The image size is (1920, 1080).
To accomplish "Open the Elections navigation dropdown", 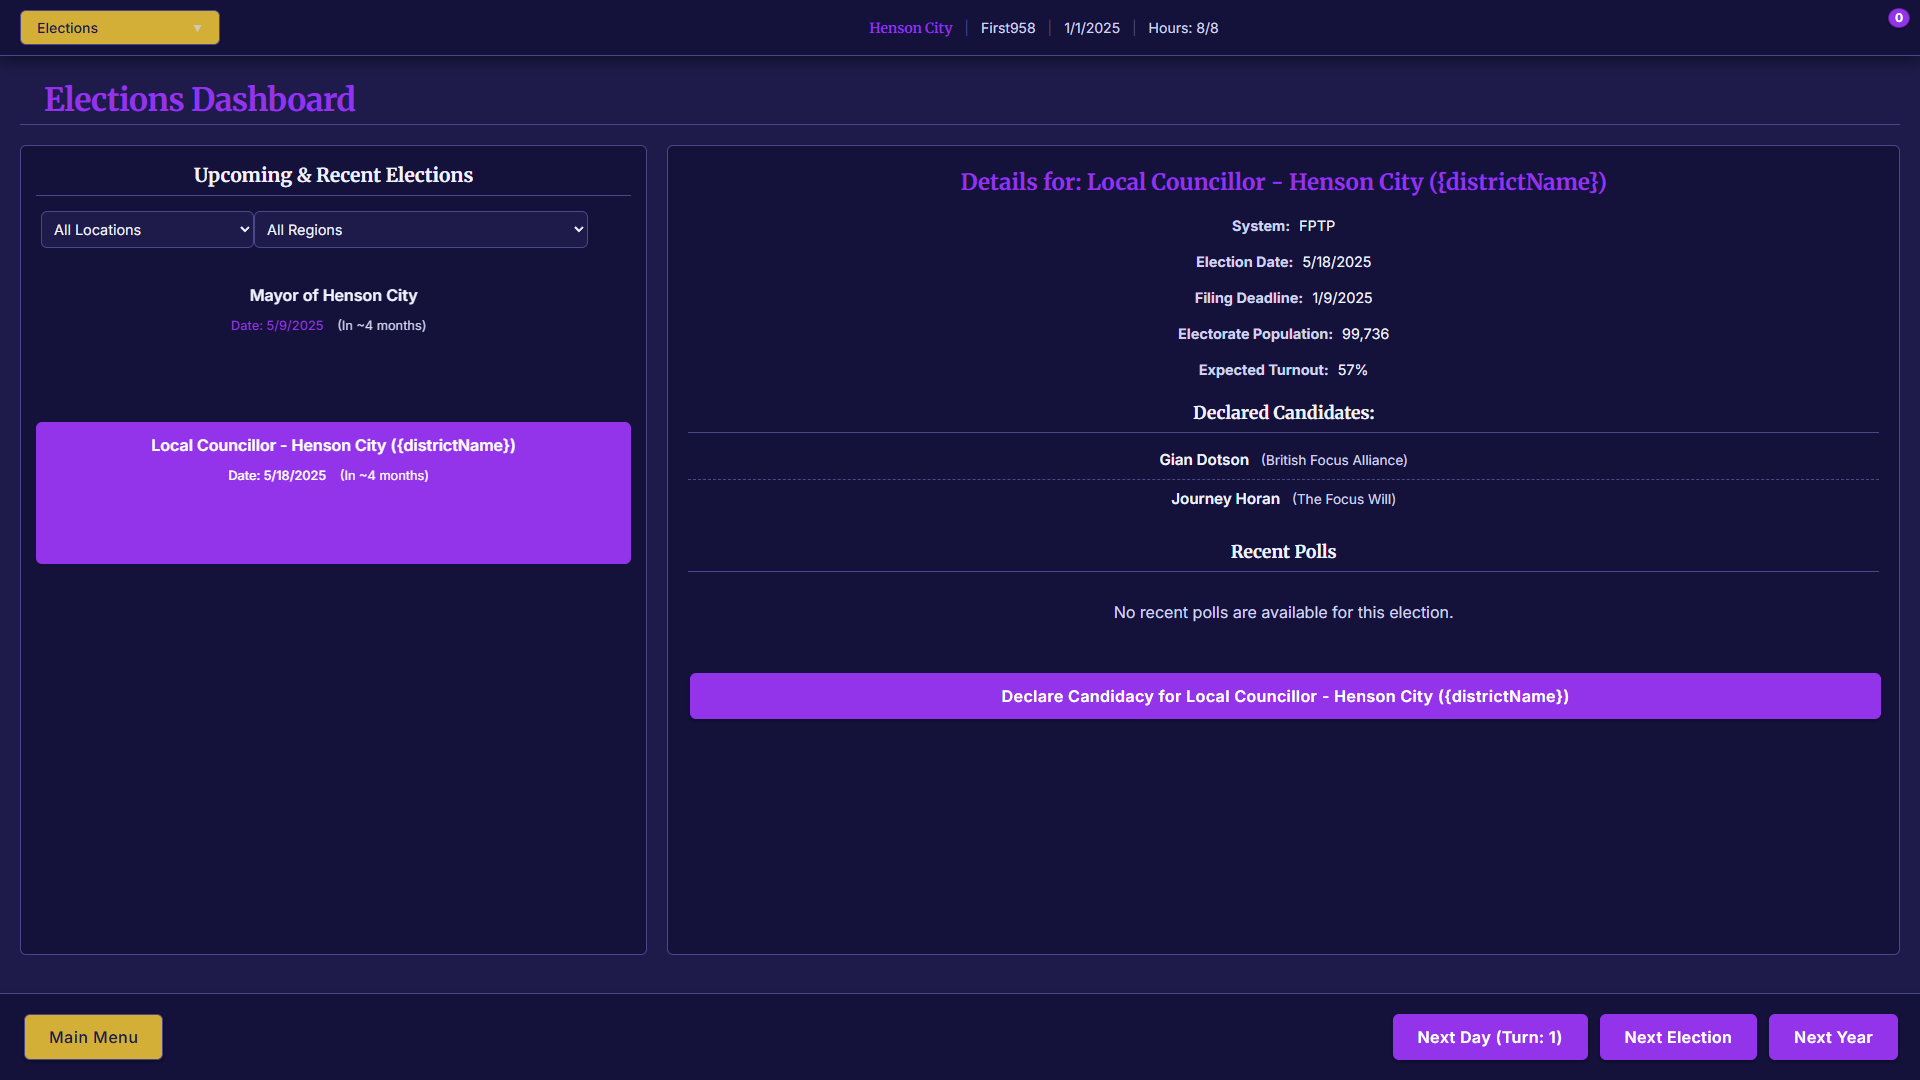I will (x=119, y=28).
